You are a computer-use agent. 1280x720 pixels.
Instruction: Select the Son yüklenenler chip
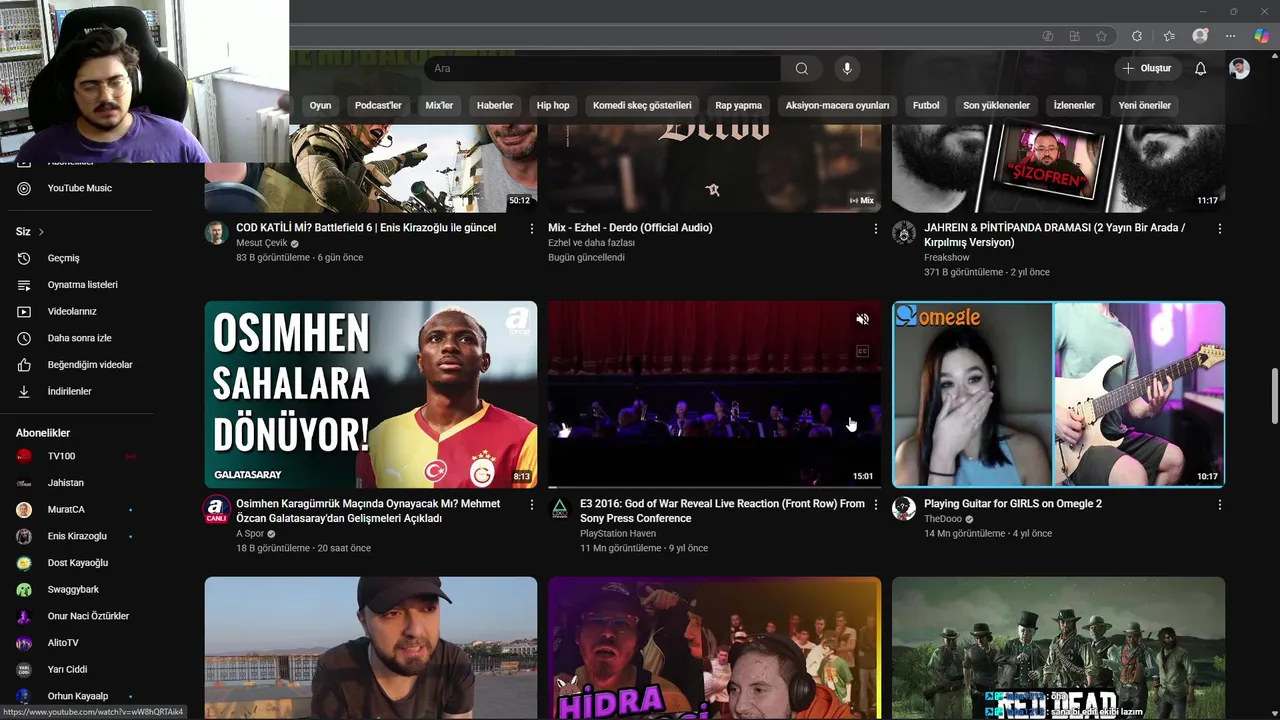pyautogui.click(x=996, y=105)
